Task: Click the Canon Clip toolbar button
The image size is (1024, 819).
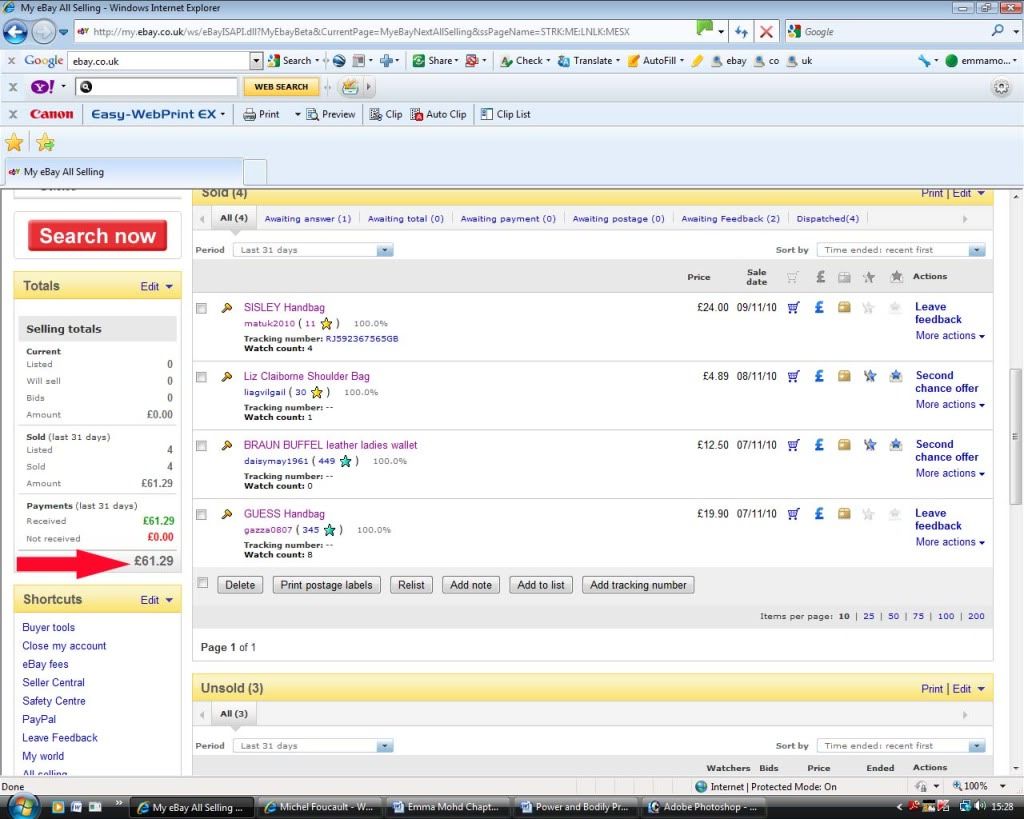Action: pos(386,114)
